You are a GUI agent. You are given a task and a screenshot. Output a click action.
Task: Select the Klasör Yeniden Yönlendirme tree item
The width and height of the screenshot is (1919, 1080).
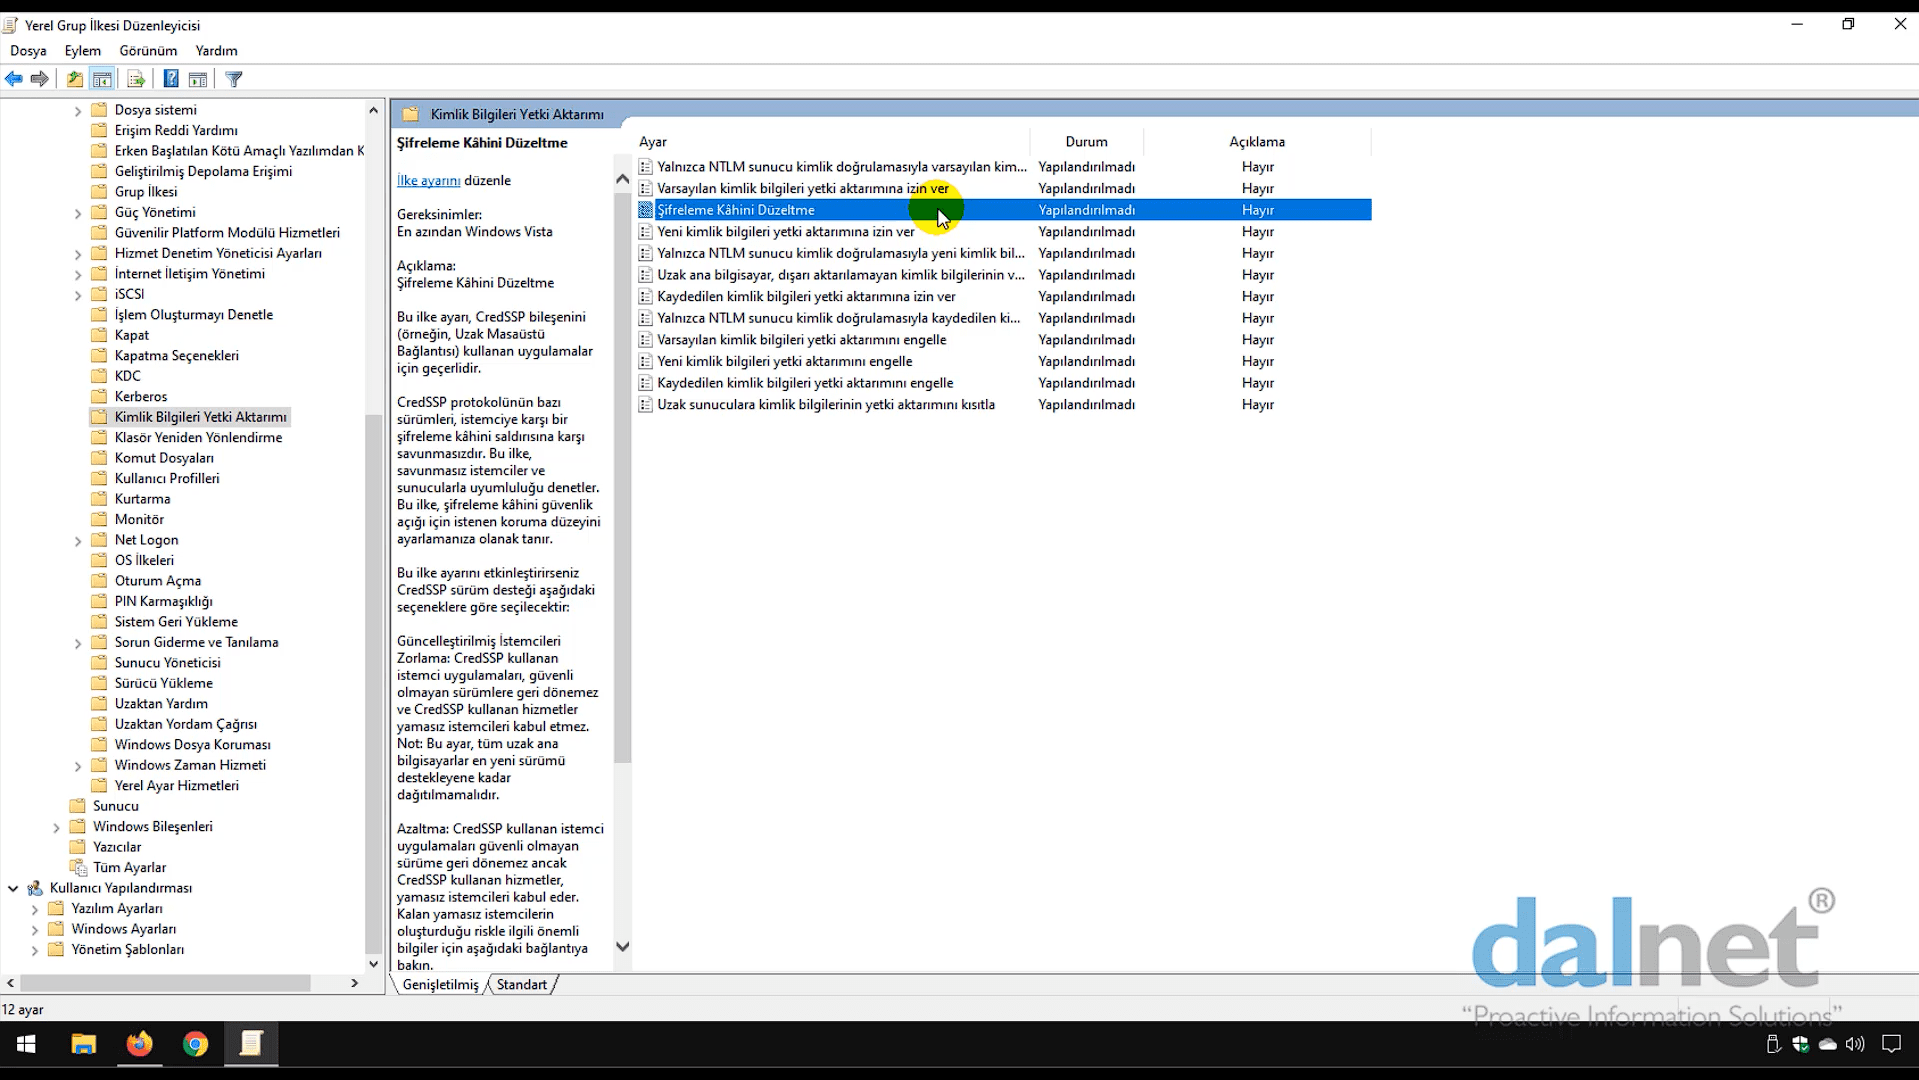[x=198, y=438]
